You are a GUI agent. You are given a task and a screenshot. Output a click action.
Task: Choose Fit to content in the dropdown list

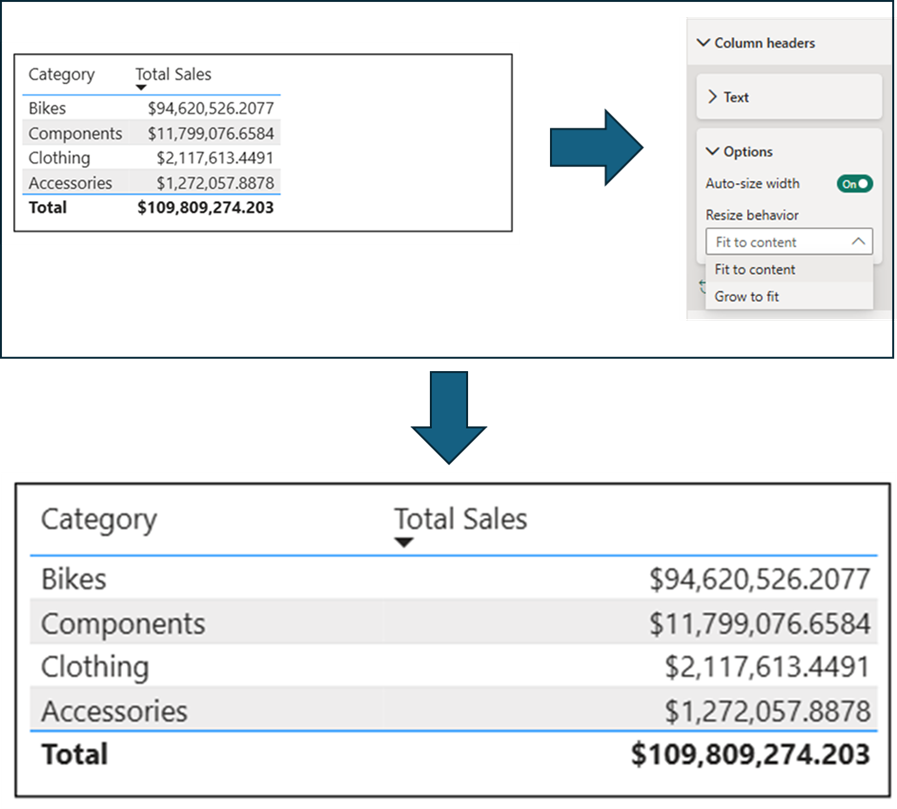click(755, 269)
